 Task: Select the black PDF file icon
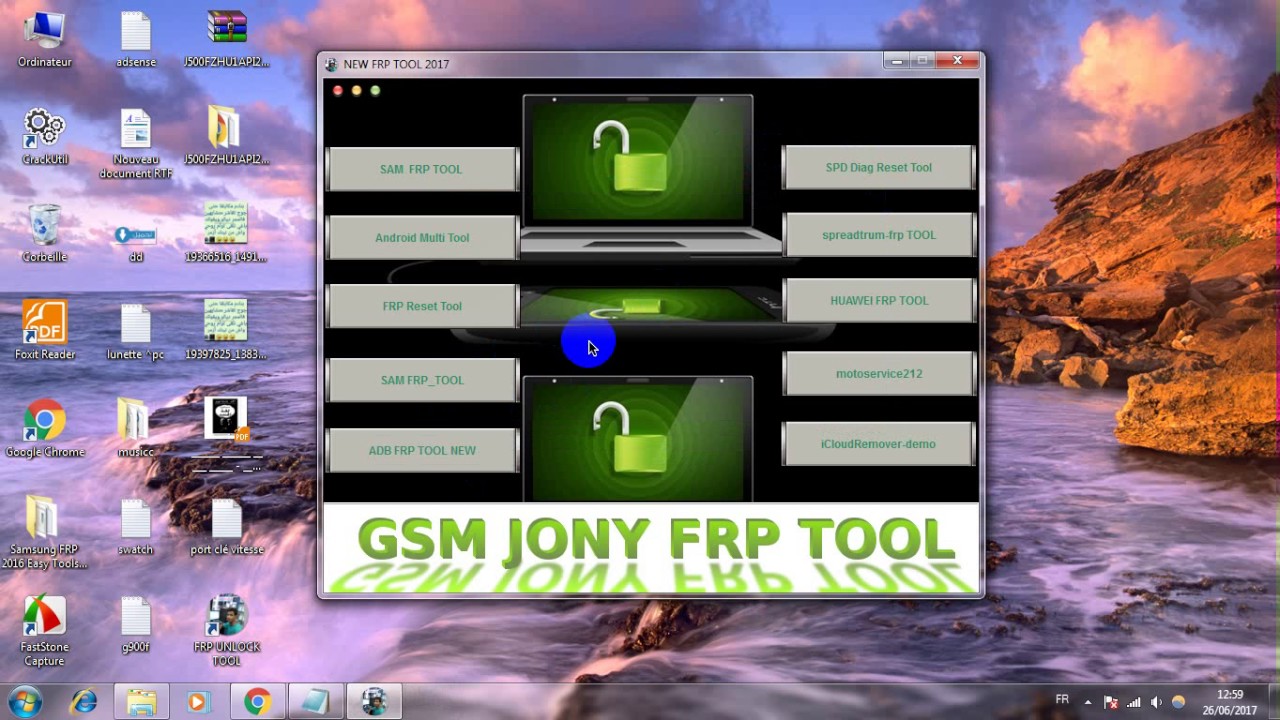click(227, 432)
